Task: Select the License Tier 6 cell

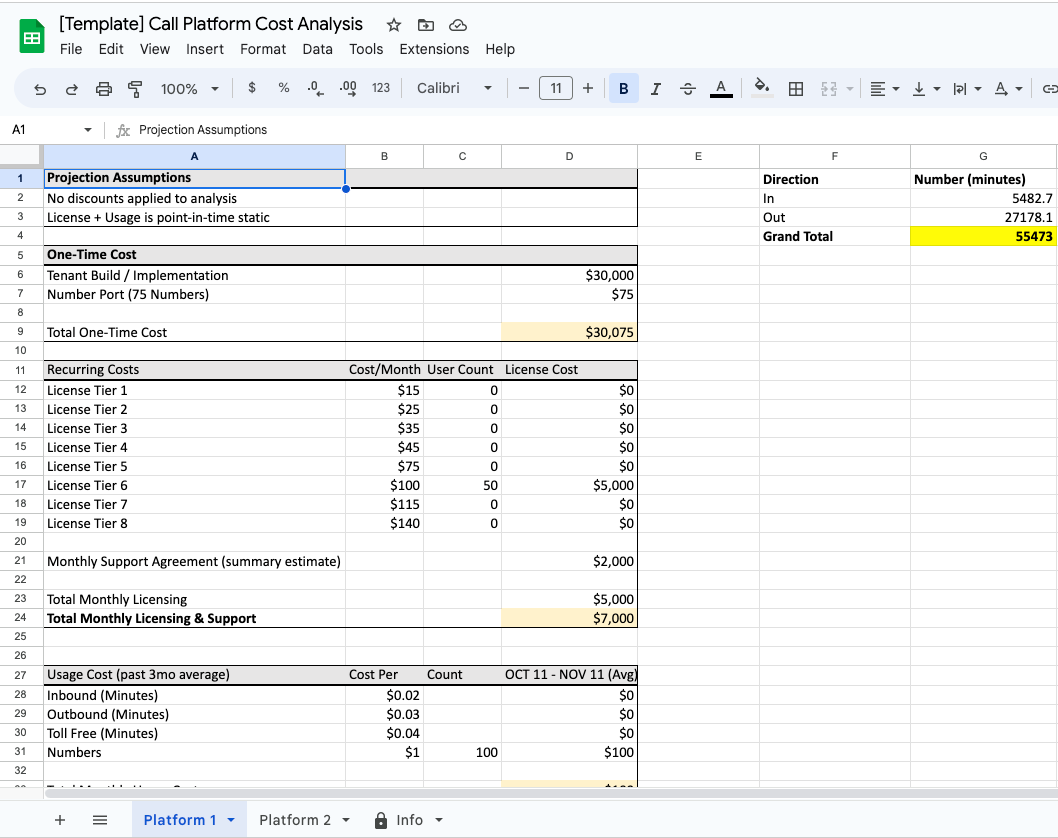Action: (x=194, y=485)
